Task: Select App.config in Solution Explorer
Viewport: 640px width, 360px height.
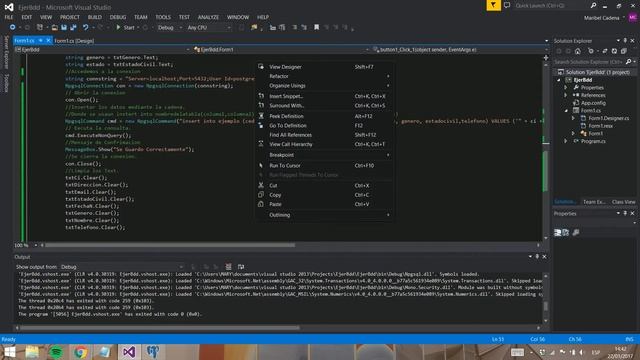Action: tap(593, 103)
